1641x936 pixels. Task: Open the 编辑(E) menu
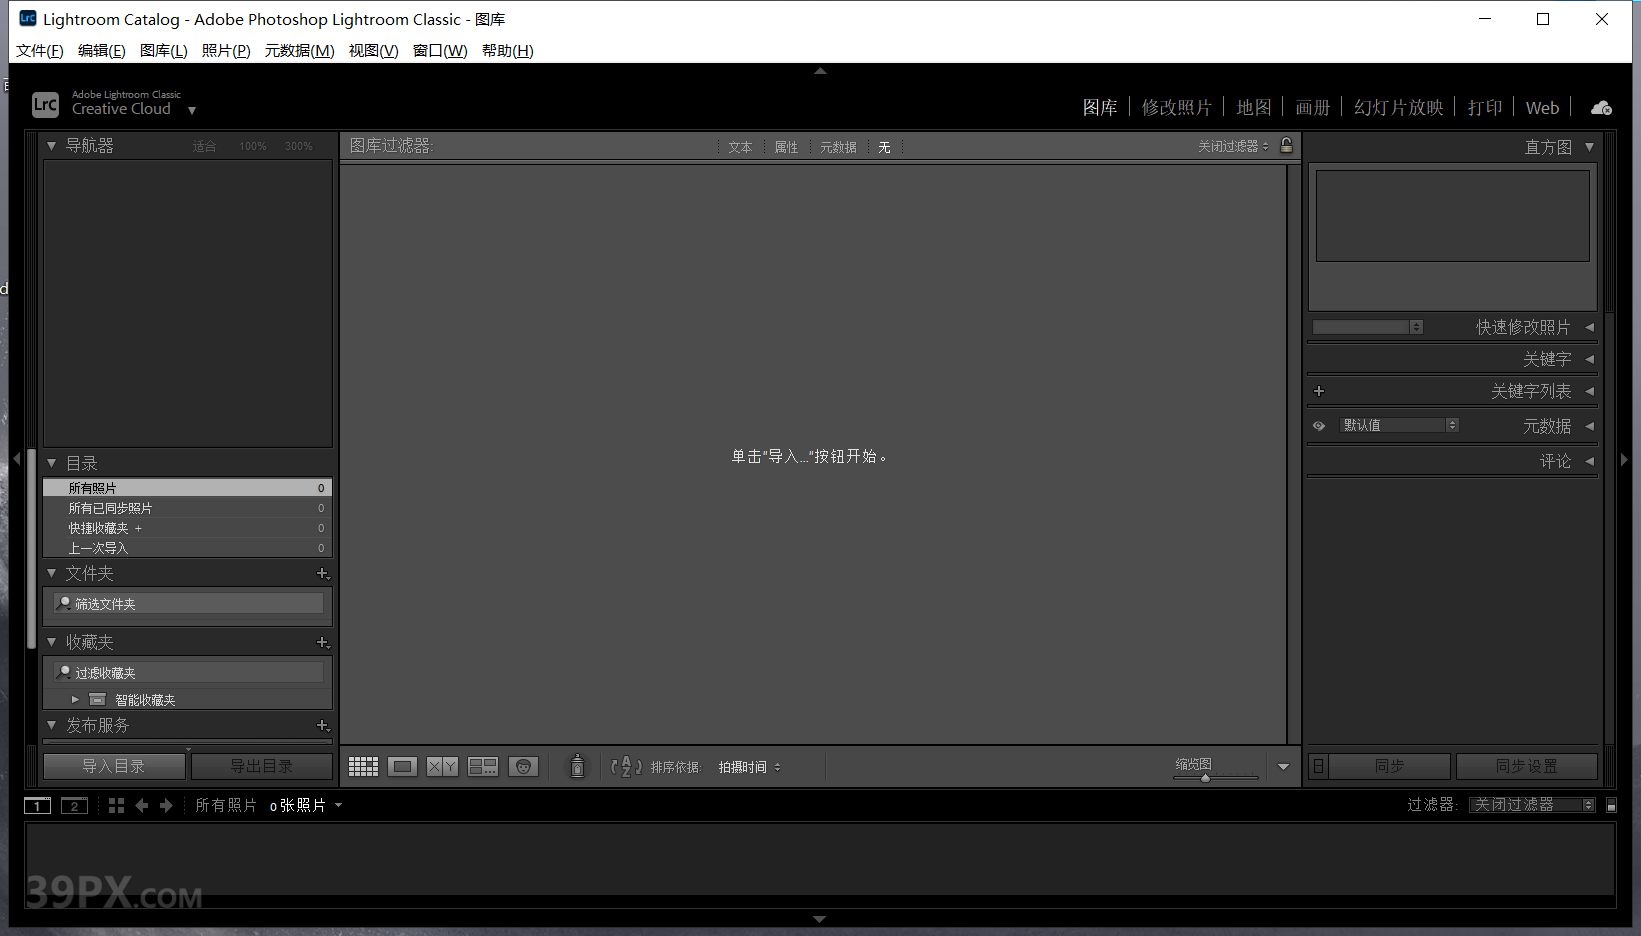pyautogui.click(x=102, y=50)
